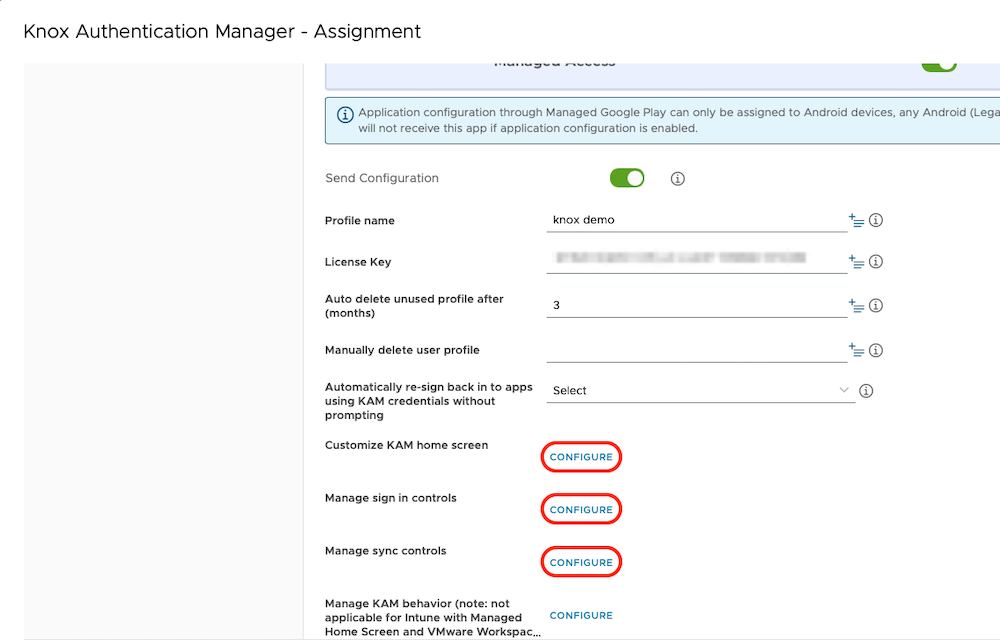Image resolution: width=1000 pixels, height=640 pixels.
Task: Open the Automatically re-sign back in dropdown
Action: 700,391
